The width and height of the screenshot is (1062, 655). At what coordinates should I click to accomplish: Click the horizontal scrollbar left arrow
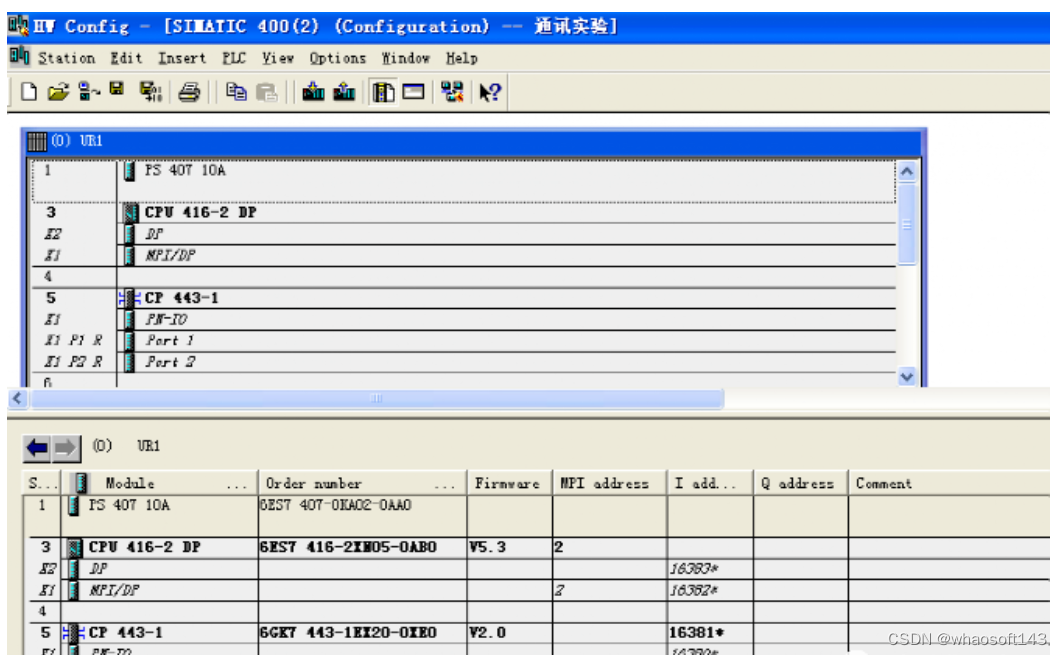[x=18, y=398]
